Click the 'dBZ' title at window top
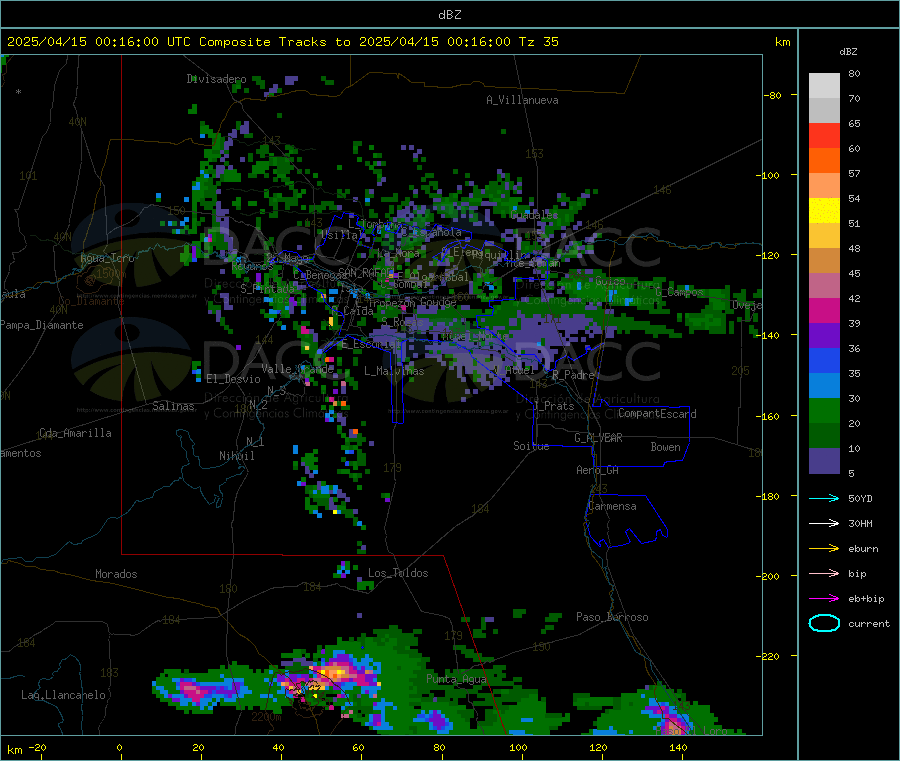900x761 pixels. 449,14
